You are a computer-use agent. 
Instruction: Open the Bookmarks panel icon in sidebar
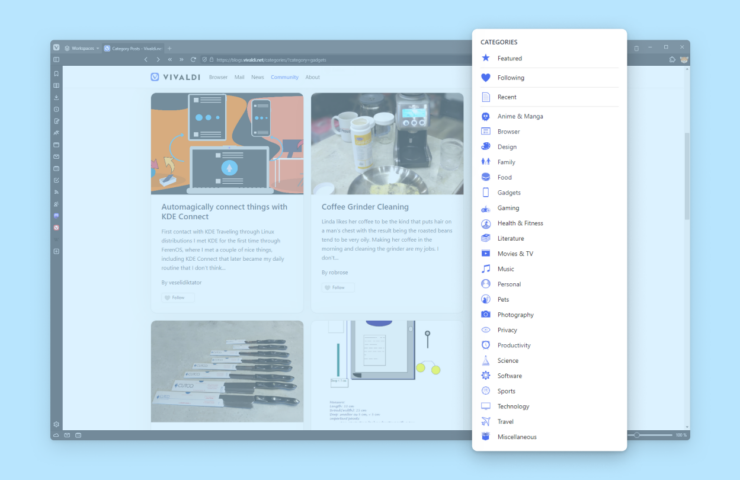click(x=56, y=74)
